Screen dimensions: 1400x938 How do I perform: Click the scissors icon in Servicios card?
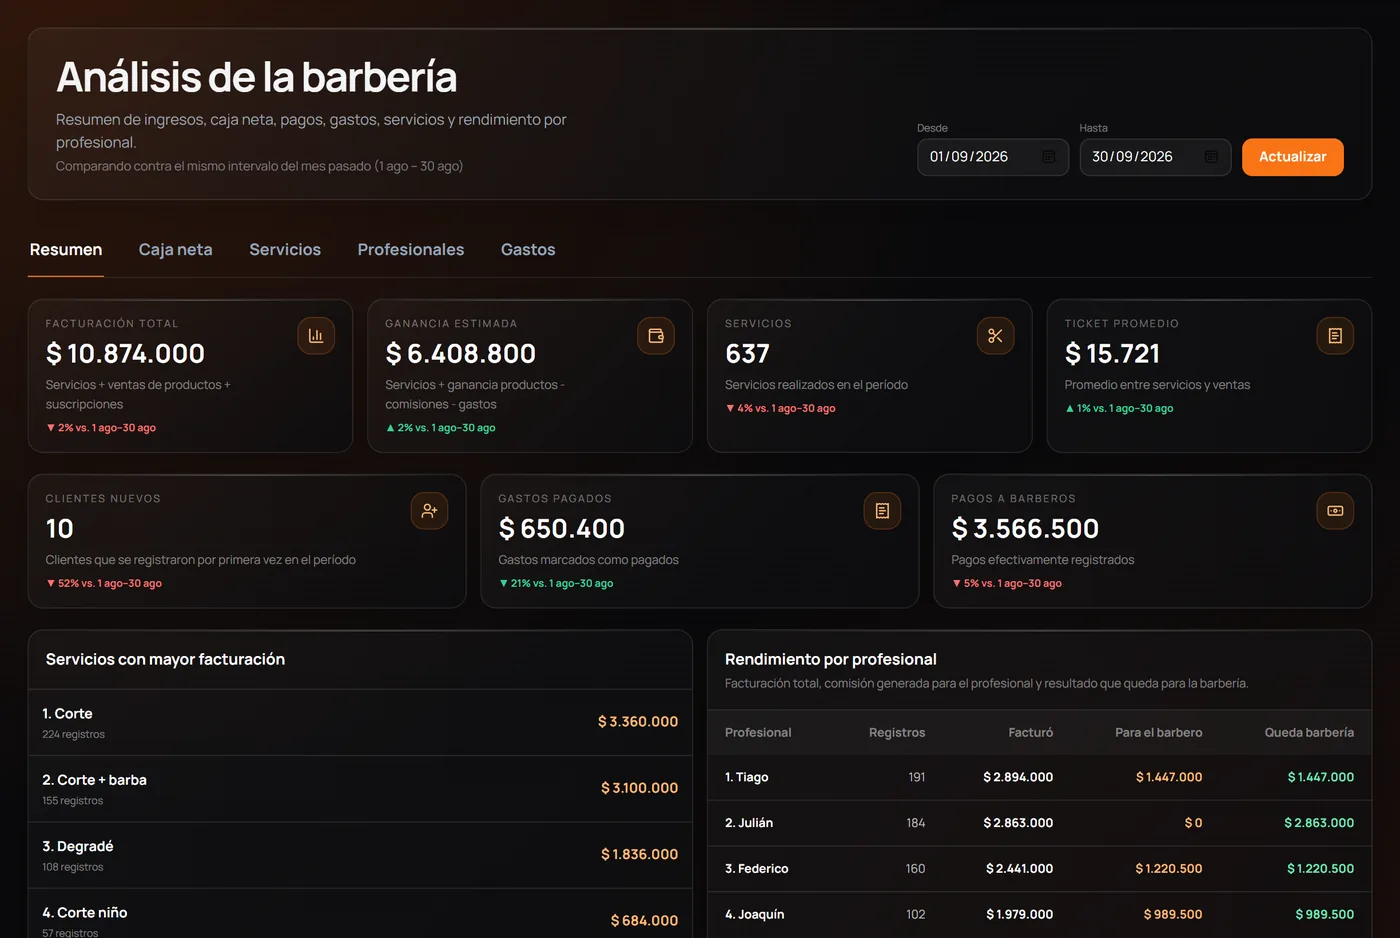[995, 336]
